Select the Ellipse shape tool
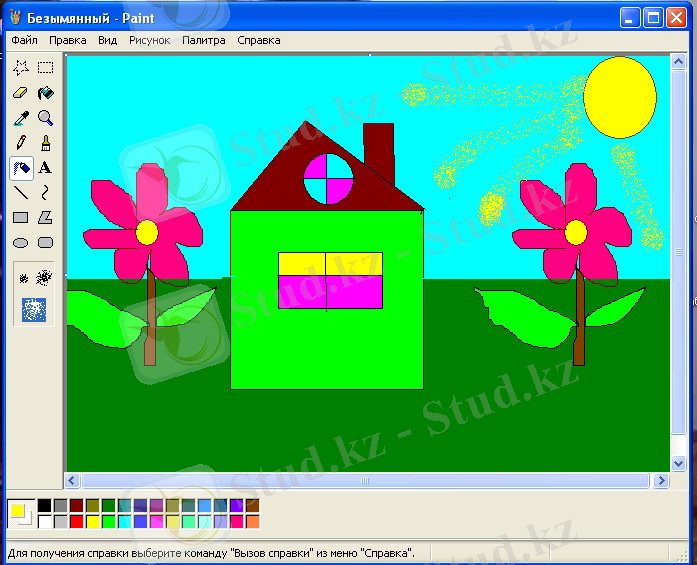The height and width of the screenshot is (565, 697). point(21,243)
